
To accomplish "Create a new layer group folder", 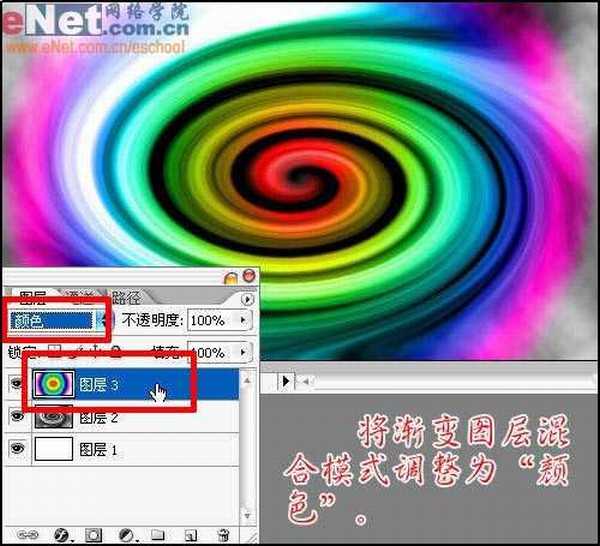I will pyautogui.click(x=158, y=535).
